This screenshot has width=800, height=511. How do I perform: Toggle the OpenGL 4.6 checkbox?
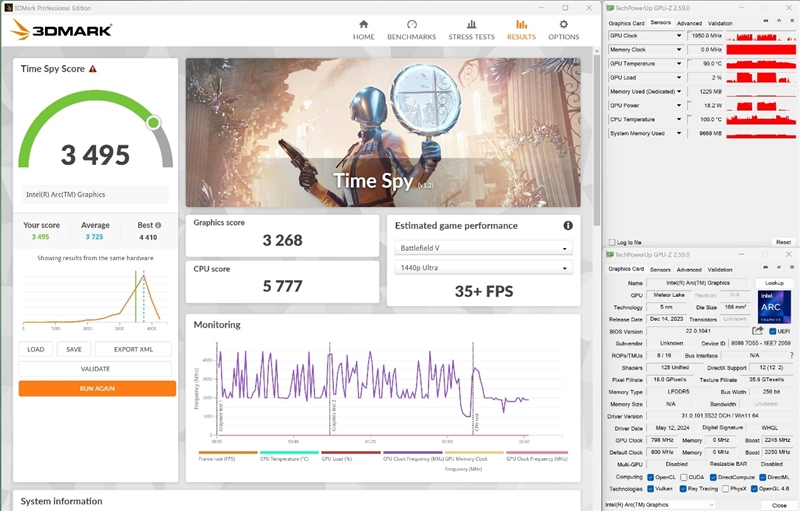(x=754, y=489)
